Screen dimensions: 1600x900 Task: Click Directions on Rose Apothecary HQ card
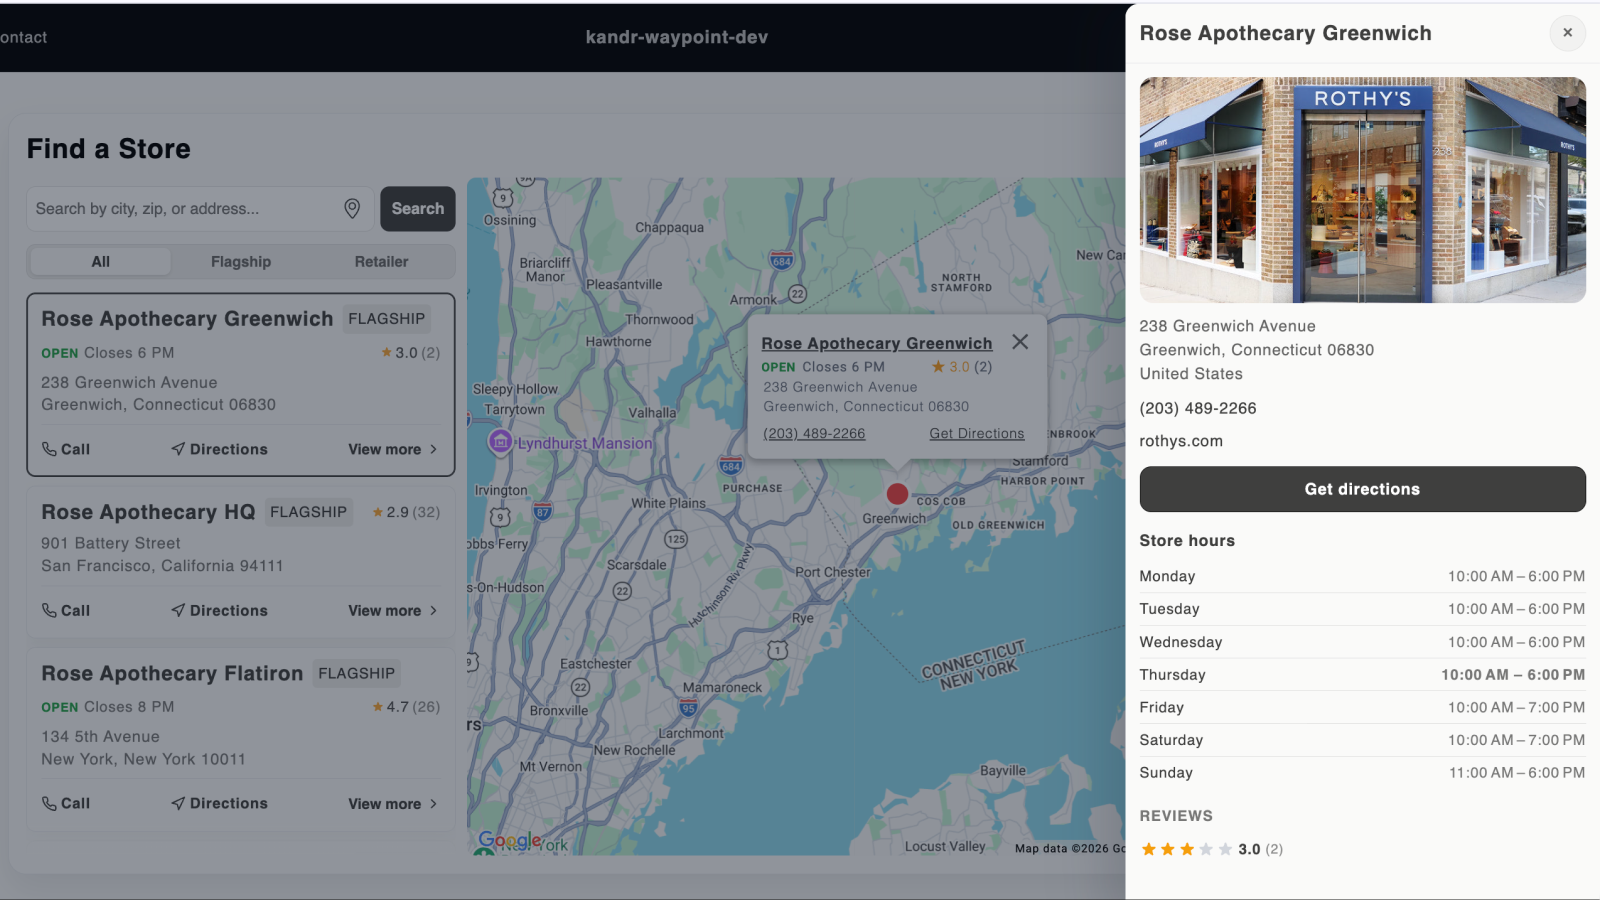pyautogui.click(x=219, y=610)
